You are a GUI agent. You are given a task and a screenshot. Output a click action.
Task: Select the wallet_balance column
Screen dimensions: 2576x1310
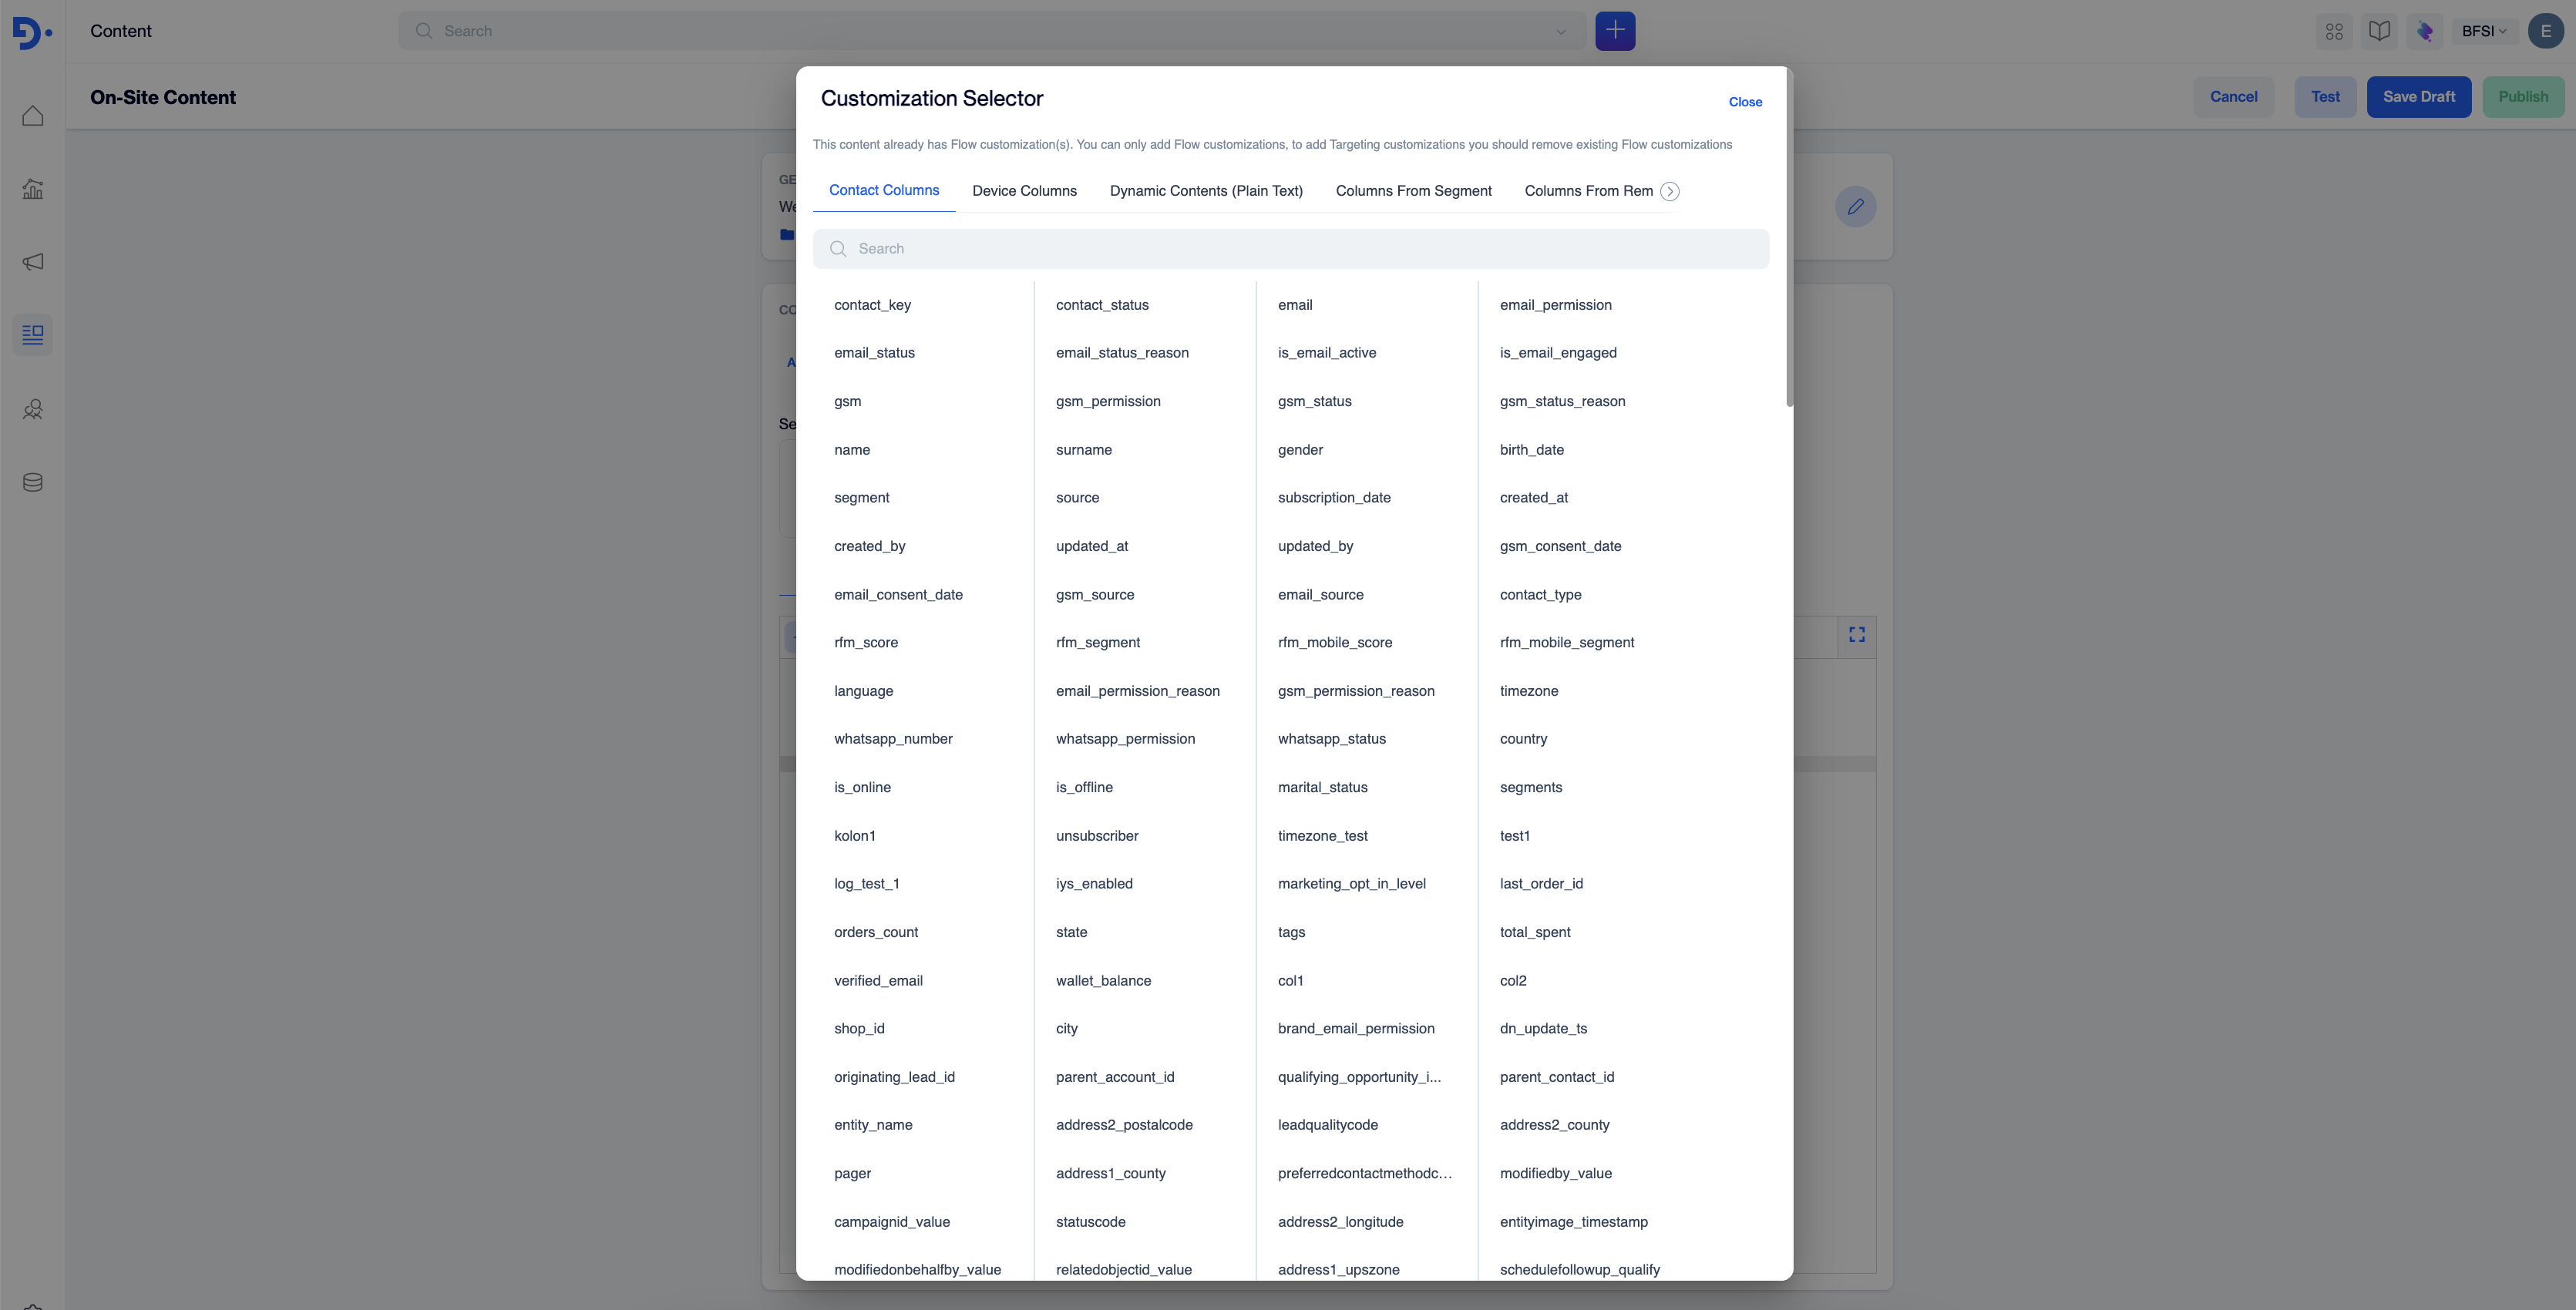tap(1103, 981)
